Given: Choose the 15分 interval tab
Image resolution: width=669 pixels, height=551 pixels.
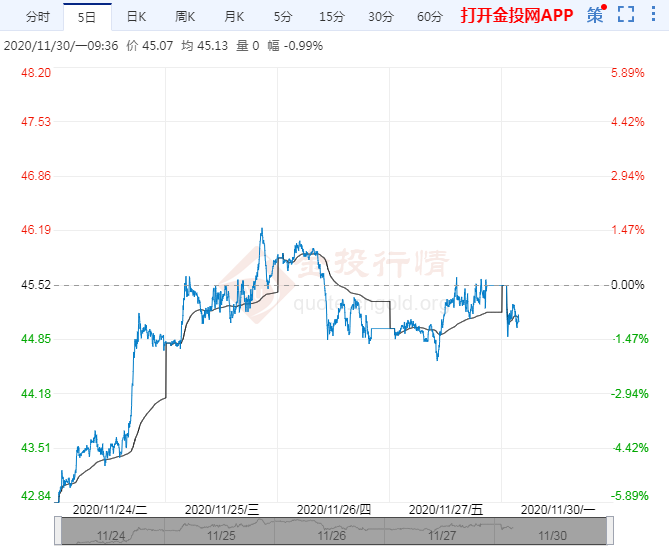Looking at the screenshot, I should click(x=331, y=16).
